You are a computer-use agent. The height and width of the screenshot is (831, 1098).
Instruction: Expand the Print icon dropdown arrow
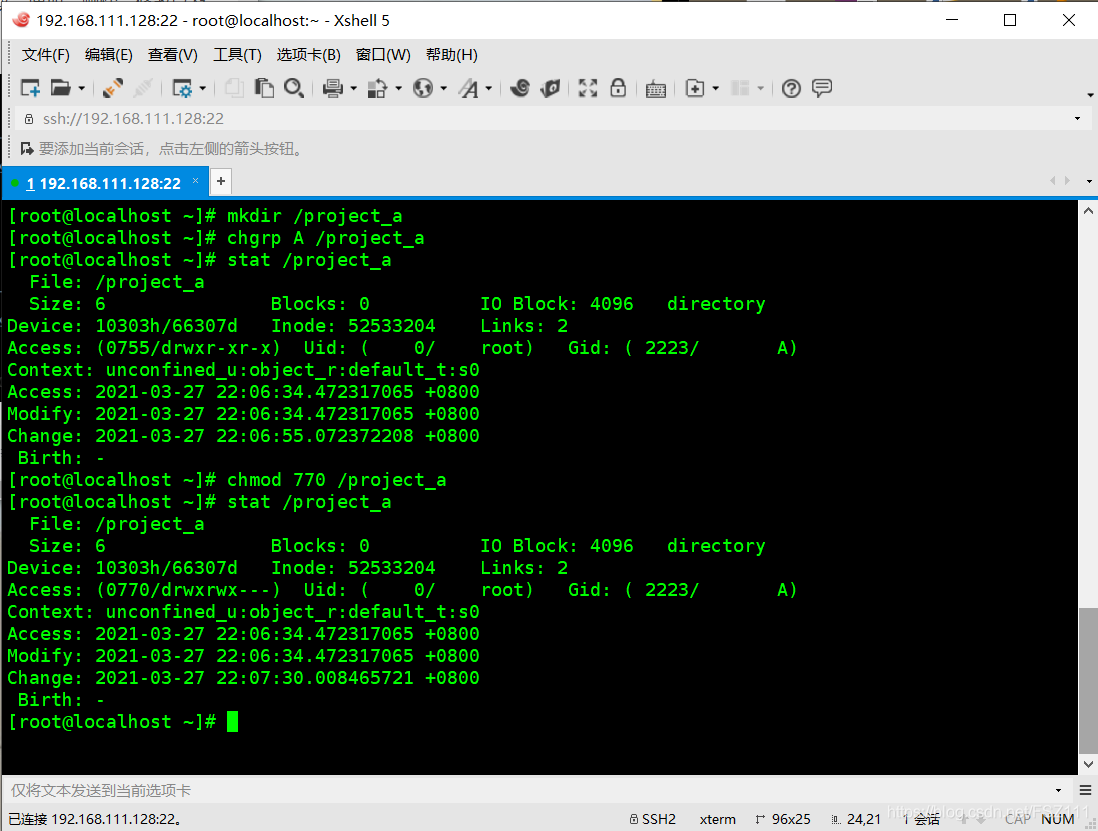pos(353,88)
